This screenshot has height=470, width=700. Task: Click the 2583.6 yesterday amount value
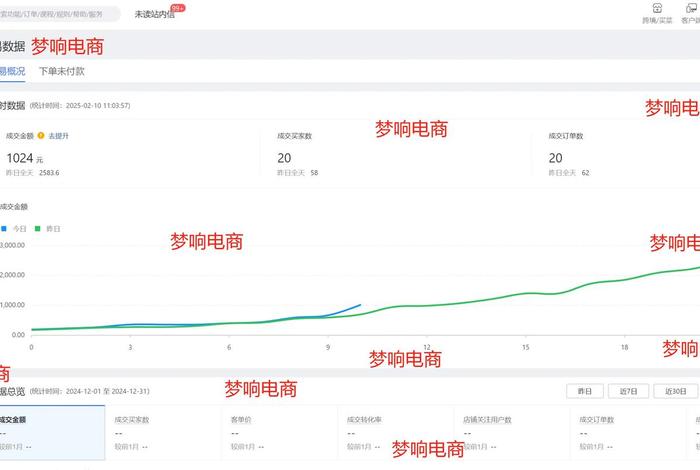pos(49,173)
